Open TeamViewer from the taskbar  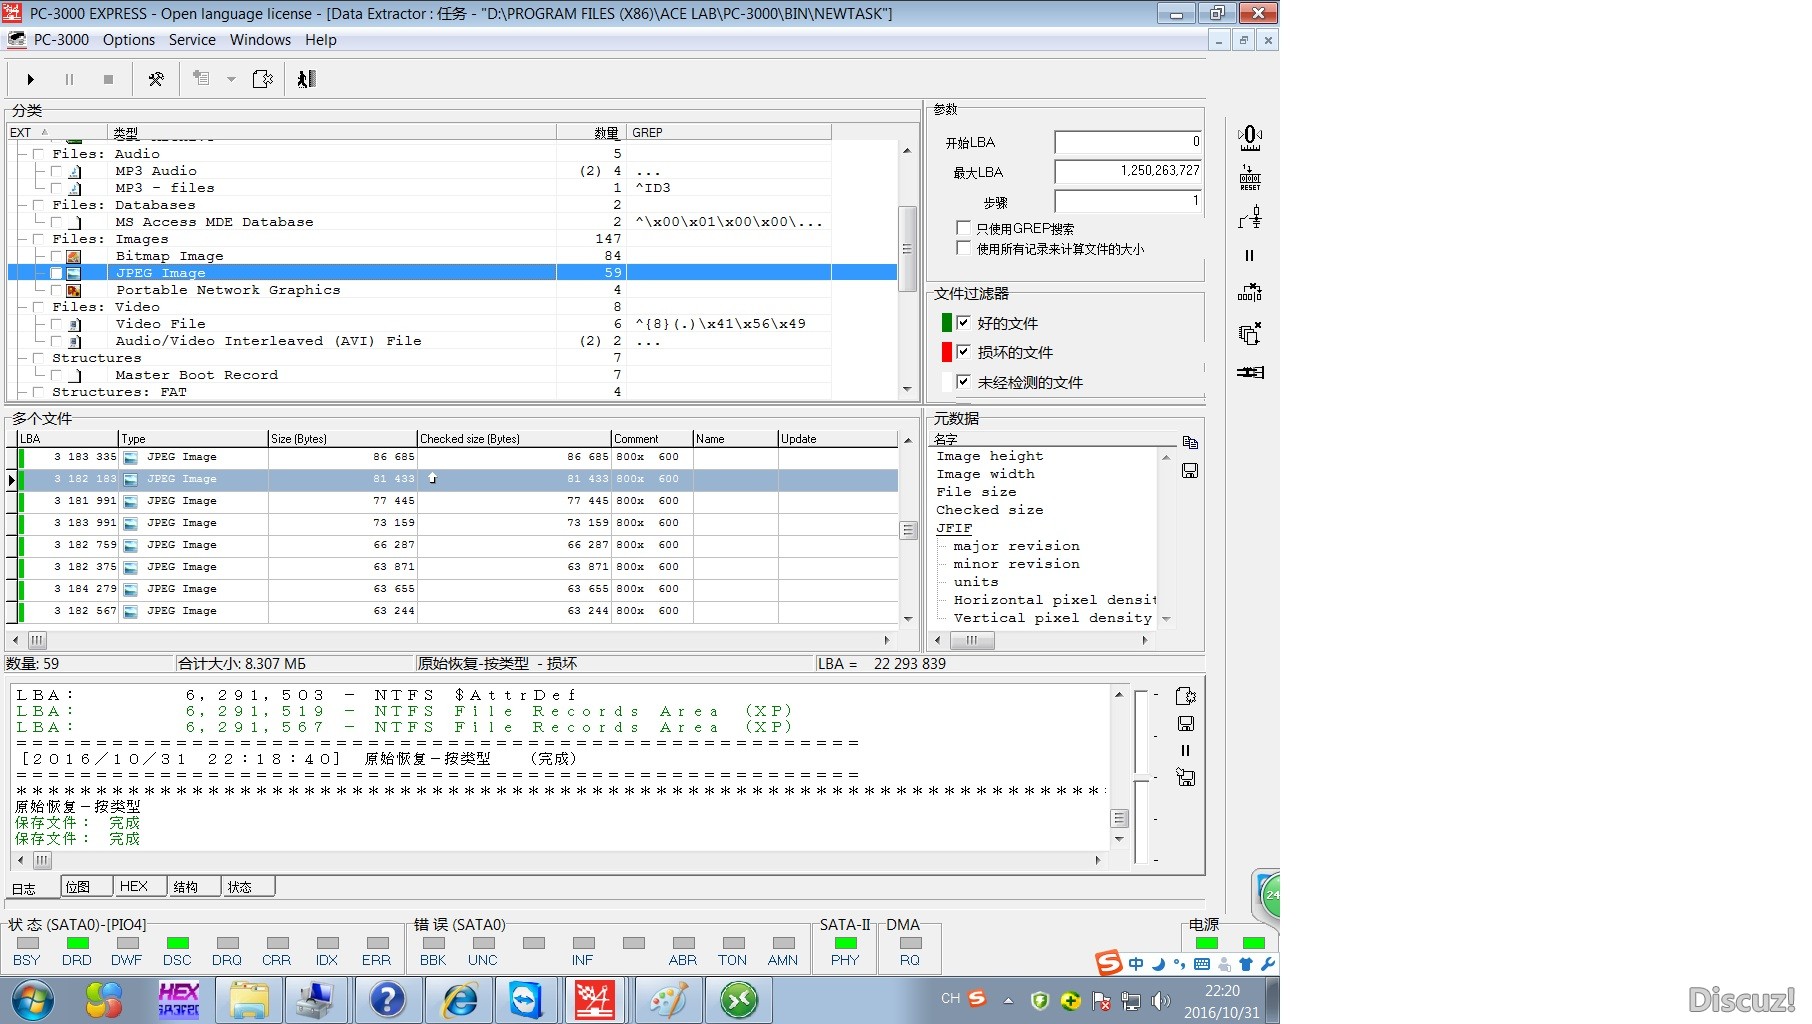click(x=526, y=1000)
